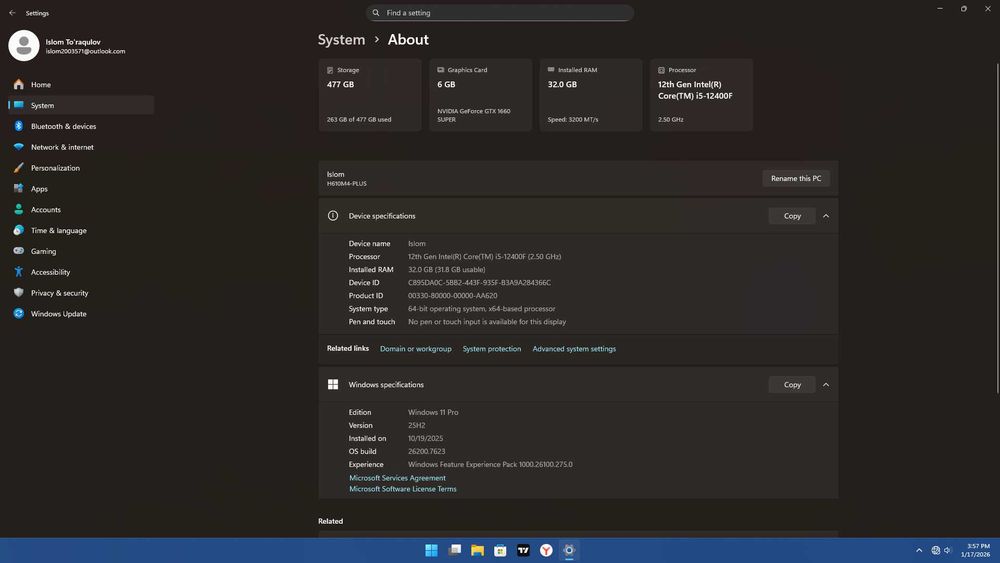
Task: Open Bluetooth & devices settings
Action: click(81, 126)
